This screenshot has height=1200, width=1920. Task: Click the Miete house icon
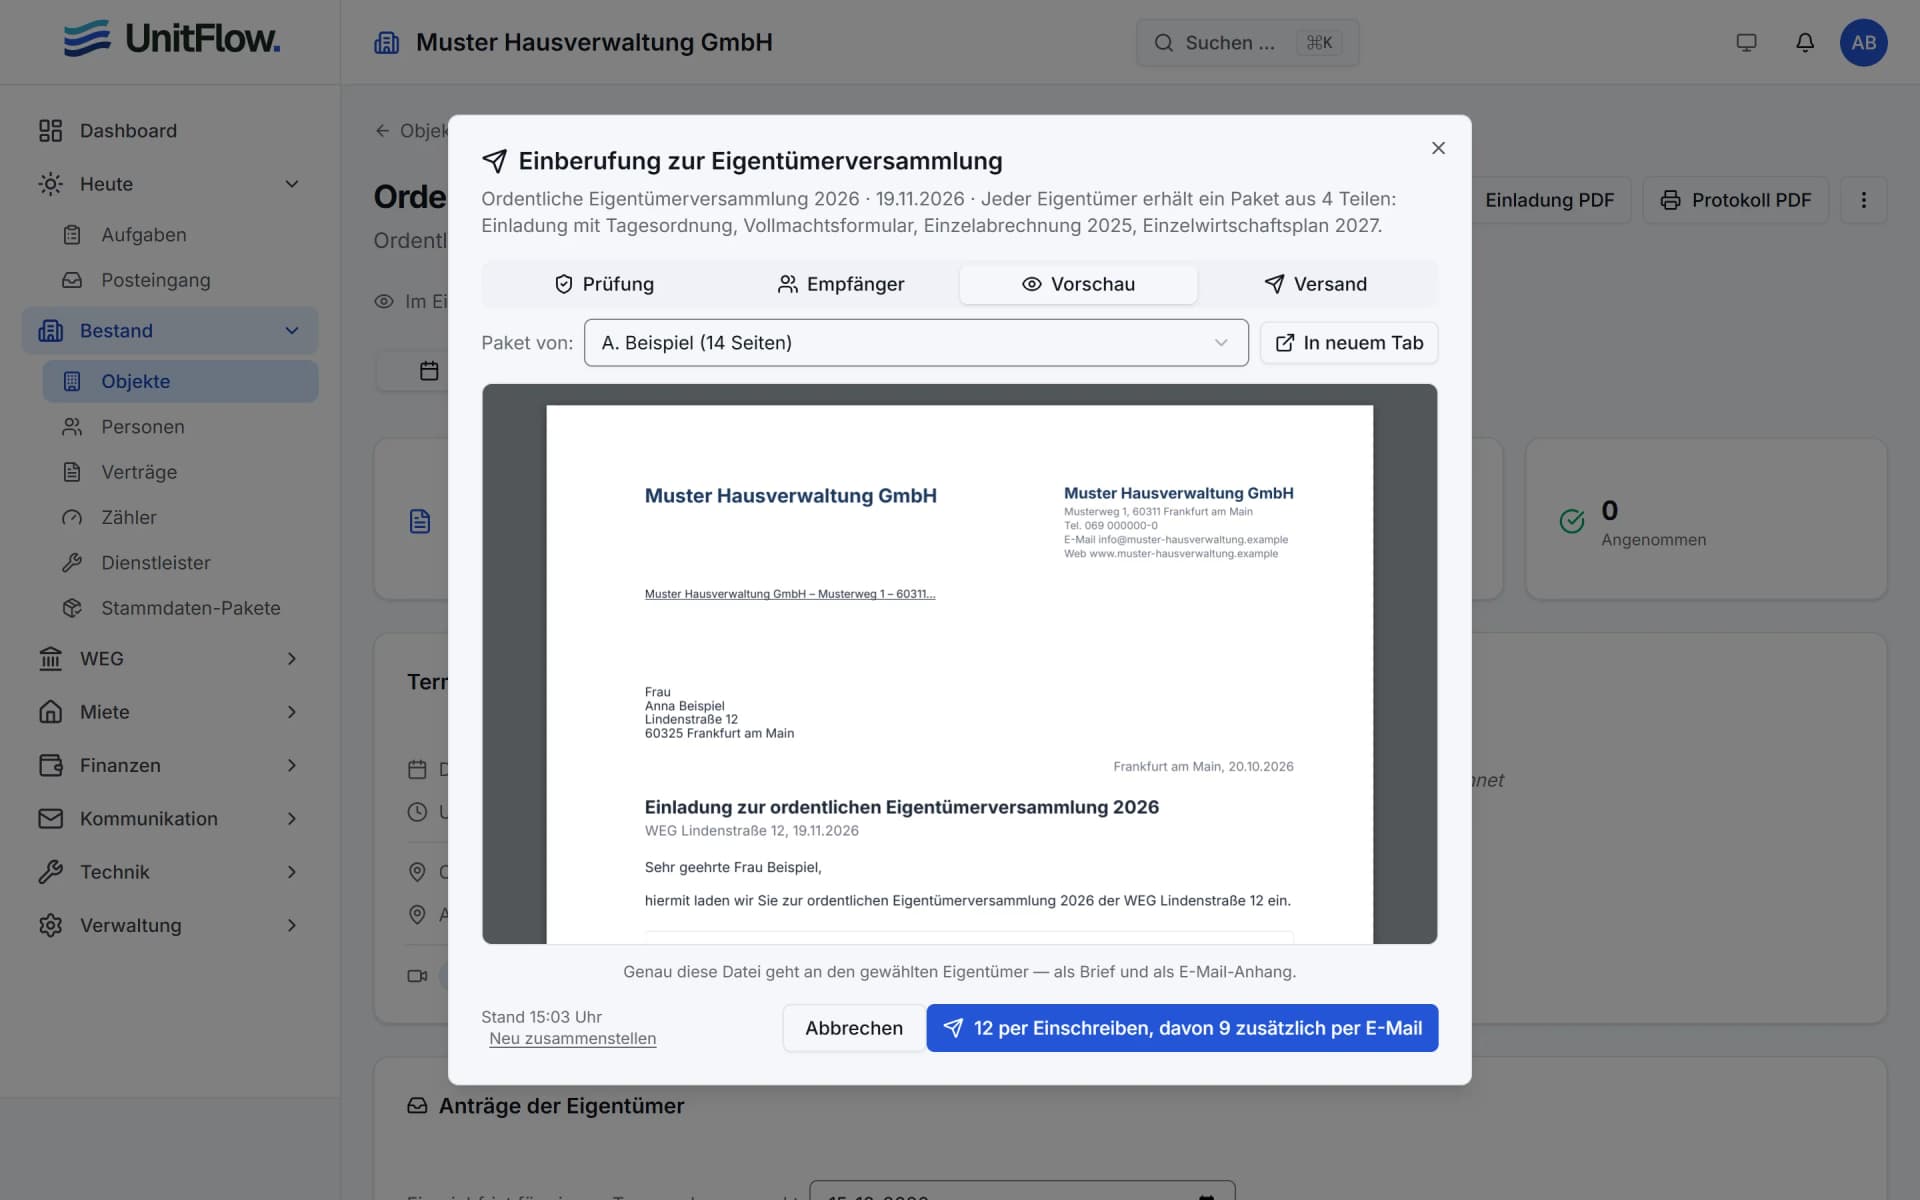tap(50, 712)
